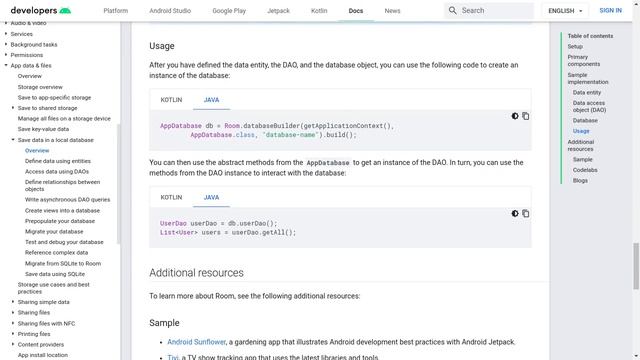Viewport: 640px width, 360px height.
Task: Copy the userDao code sample
Action: (526, 213)
